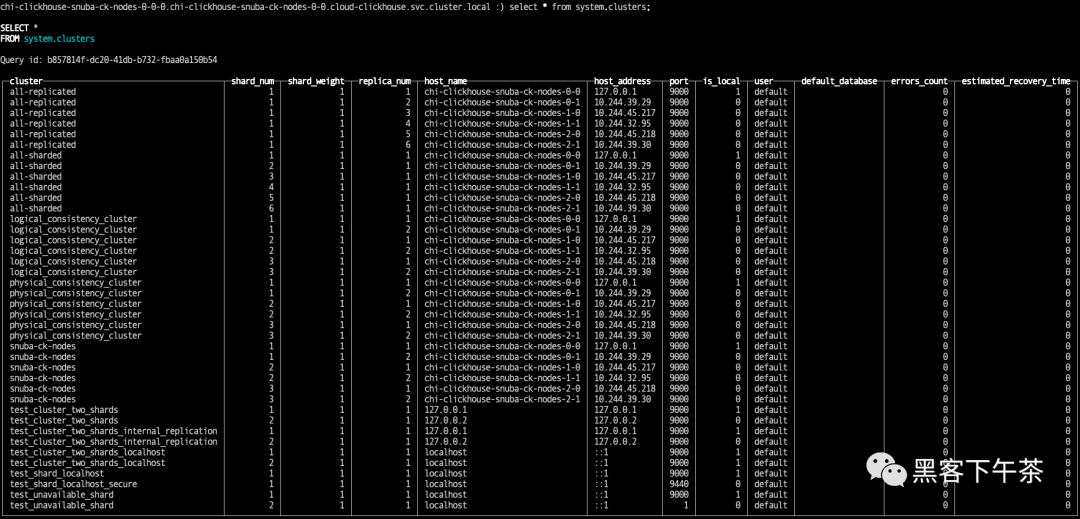1080x519 pixels.
Task: Click address 10.244.39.30 in the snuba-ck-nodes rows
Action: [x=623, y=399]
